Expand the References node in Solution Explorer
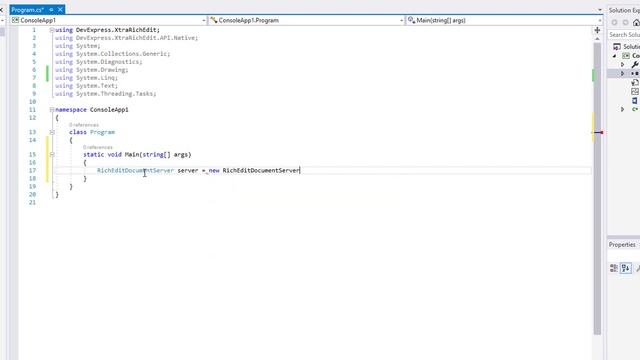The width and height of the screenshot is (640, 360). 622,73
